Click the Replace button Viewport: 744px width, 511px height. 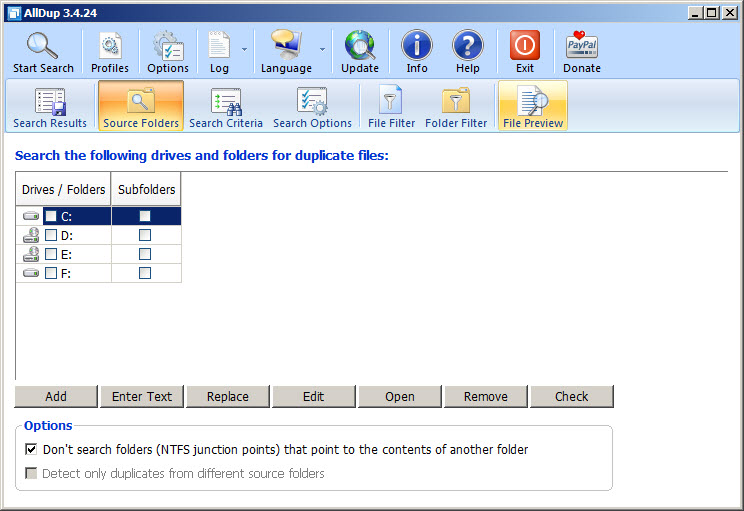click(x=228, y=397)
